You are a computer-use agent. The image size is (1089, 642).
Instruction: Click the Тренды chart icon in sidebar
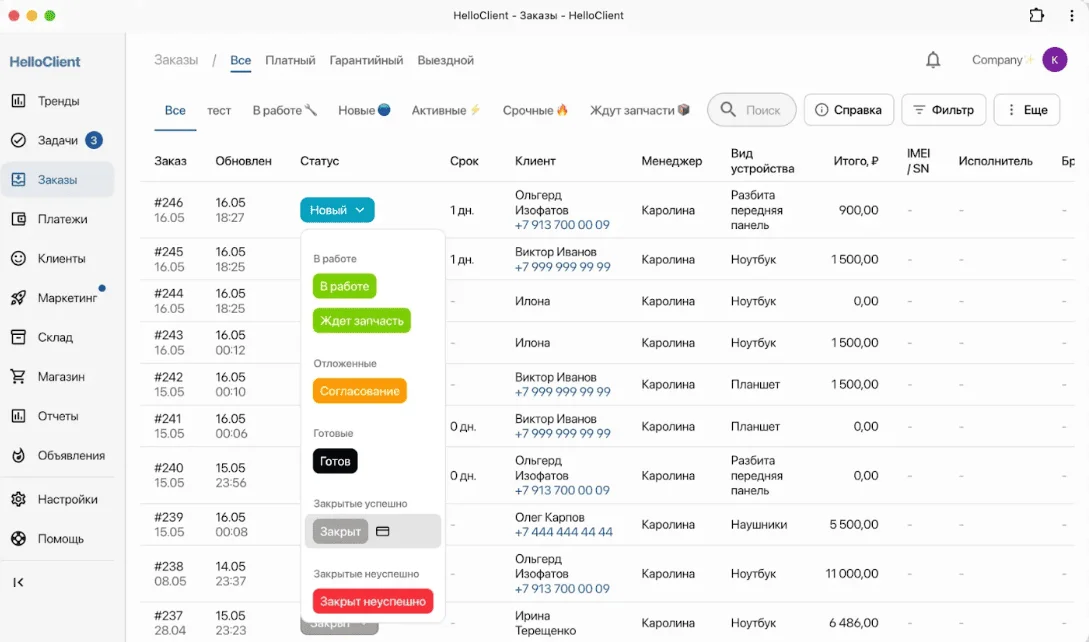(x=18, y=101)
